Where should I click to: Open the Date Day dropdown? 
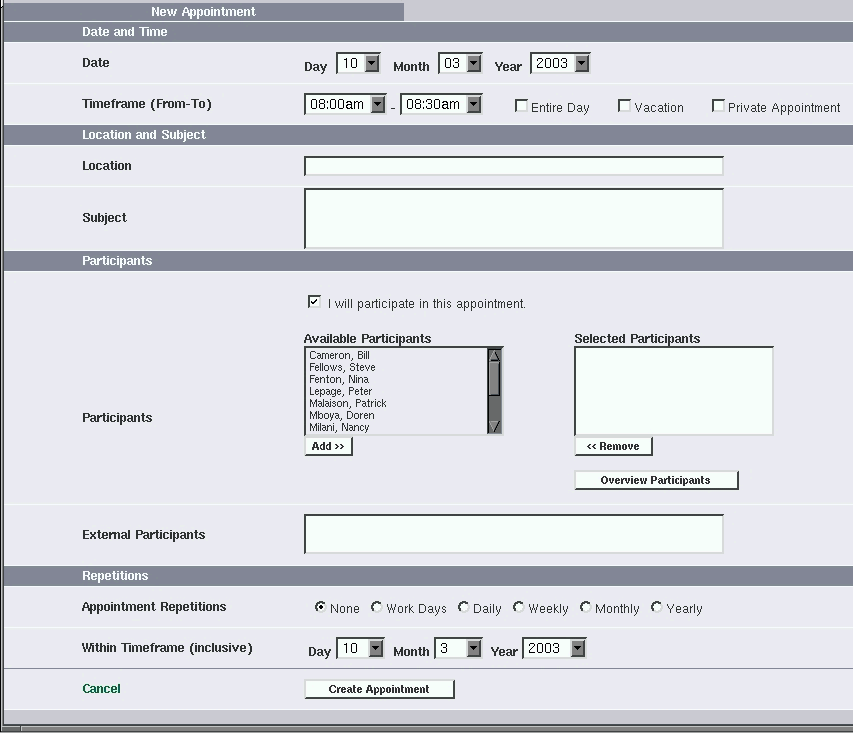[x=358, y=64]
